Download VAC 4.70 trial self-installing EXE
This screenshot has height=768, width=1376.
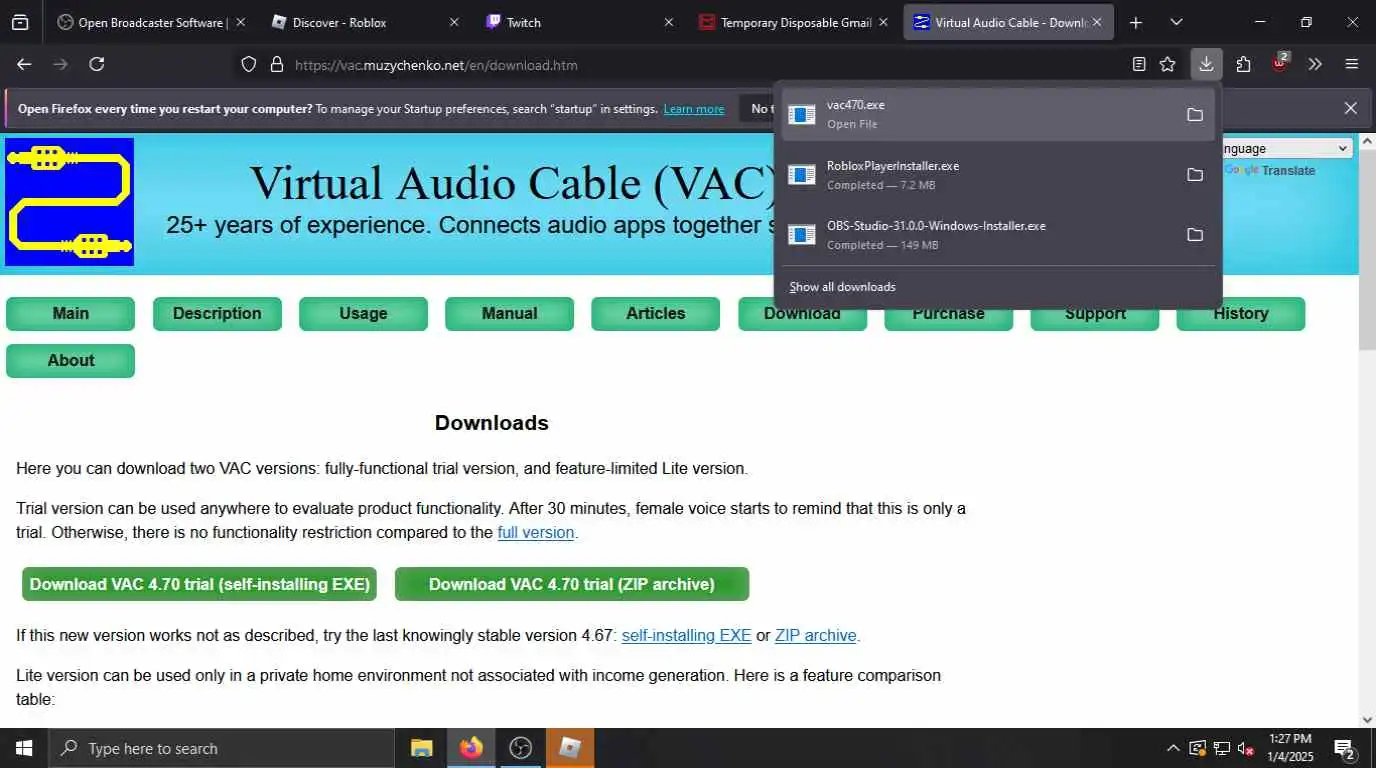[199, 584]
